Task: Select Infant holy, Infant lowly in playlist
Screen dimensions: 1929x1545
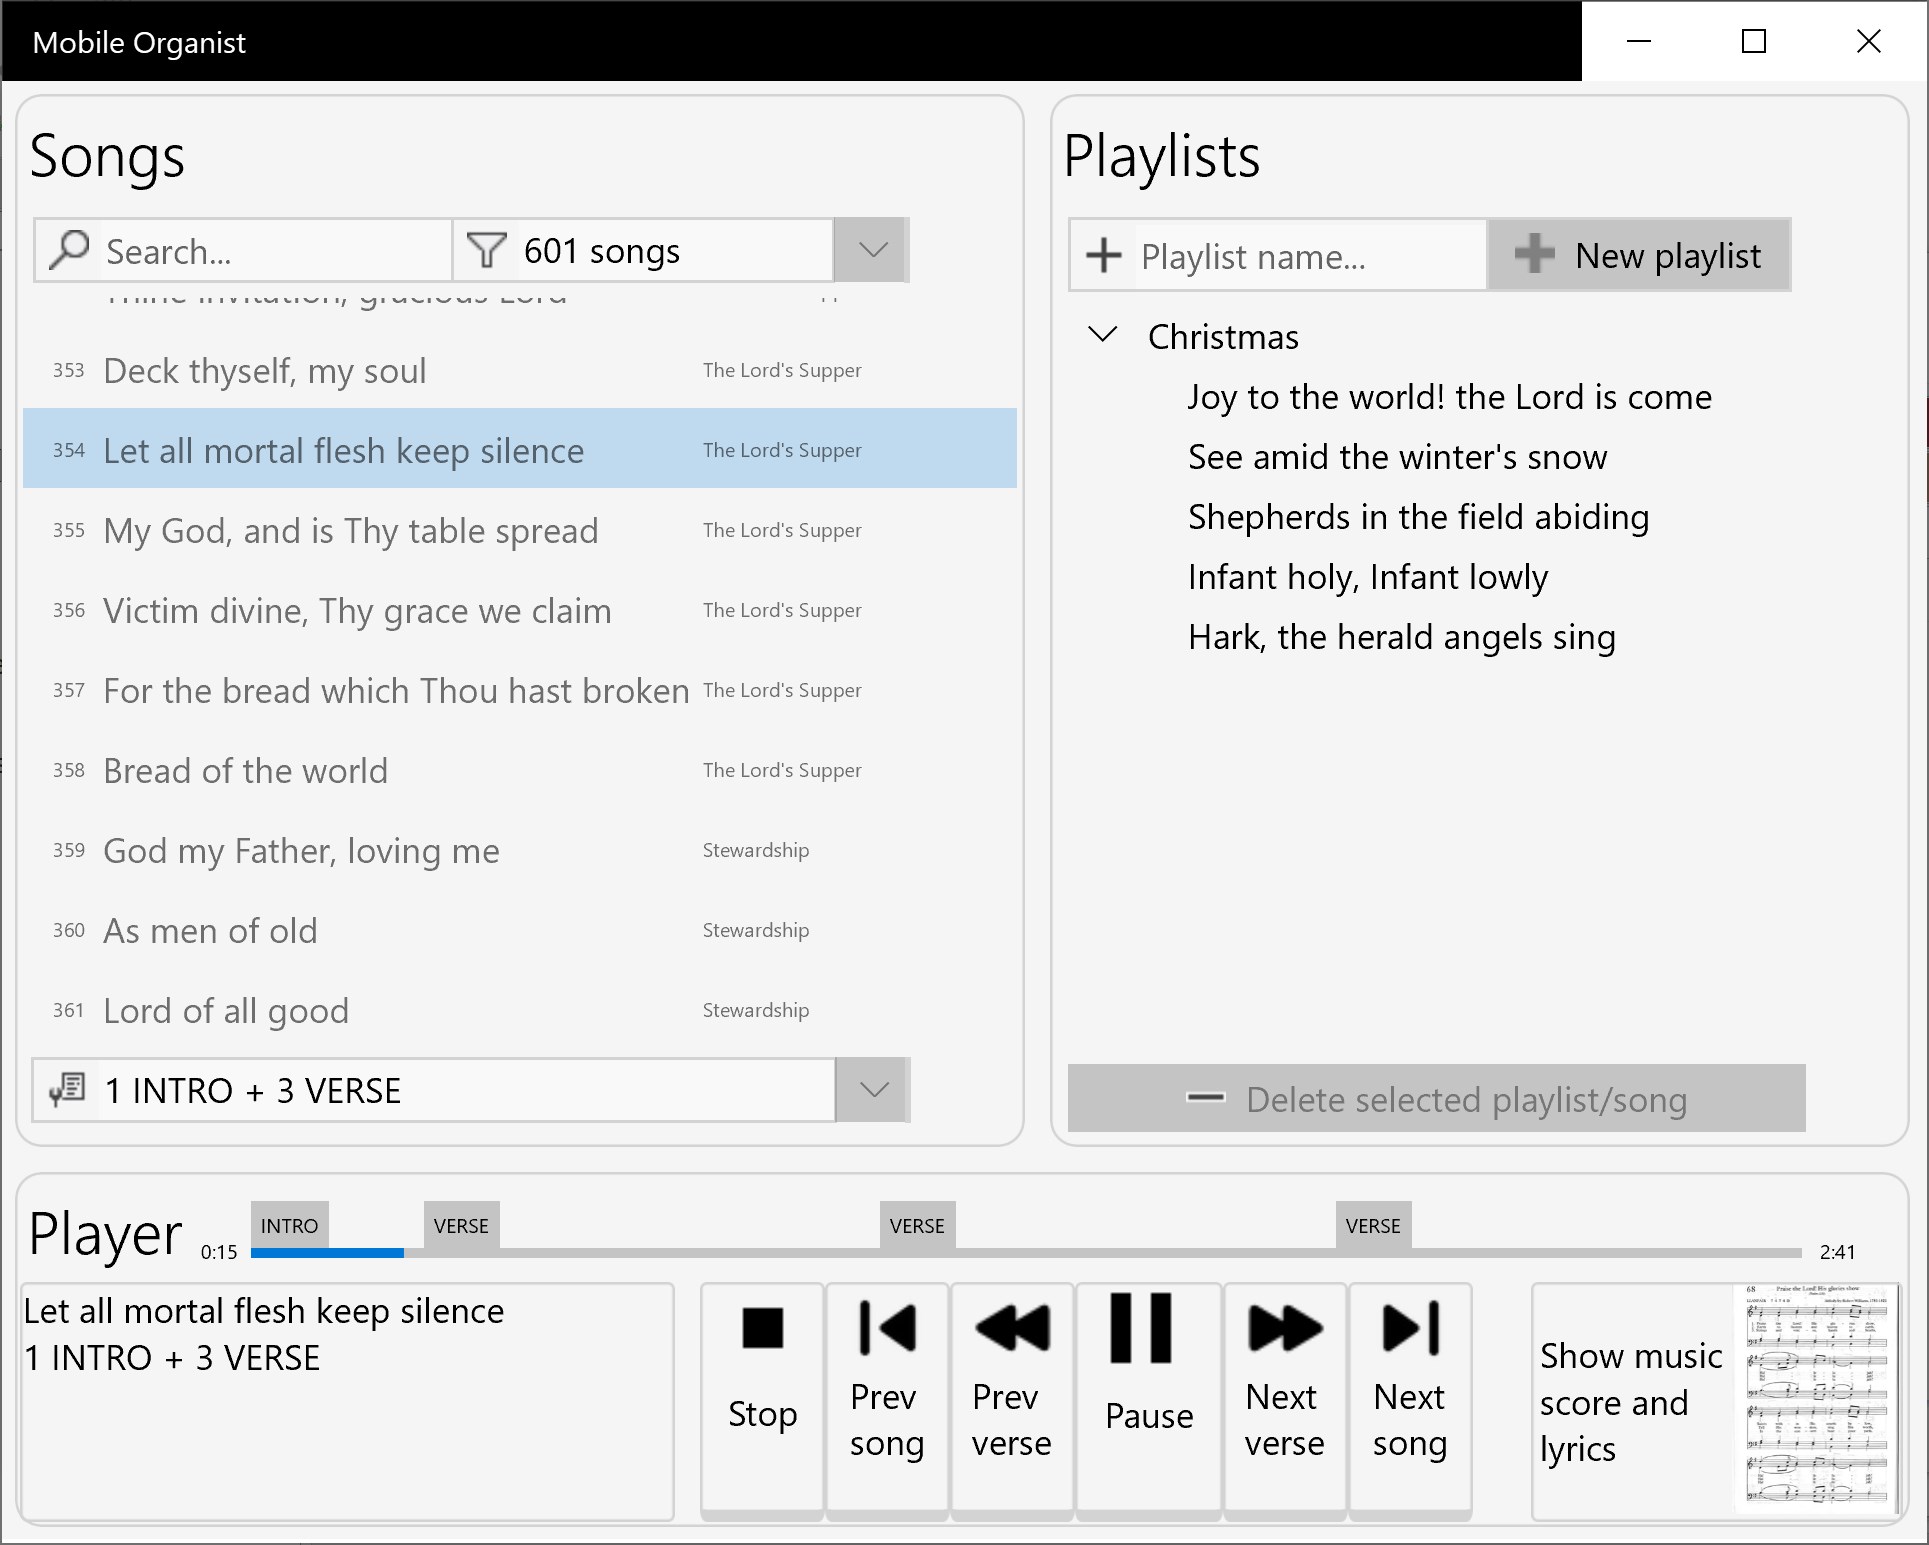Action: click(x=1367, y=577)
